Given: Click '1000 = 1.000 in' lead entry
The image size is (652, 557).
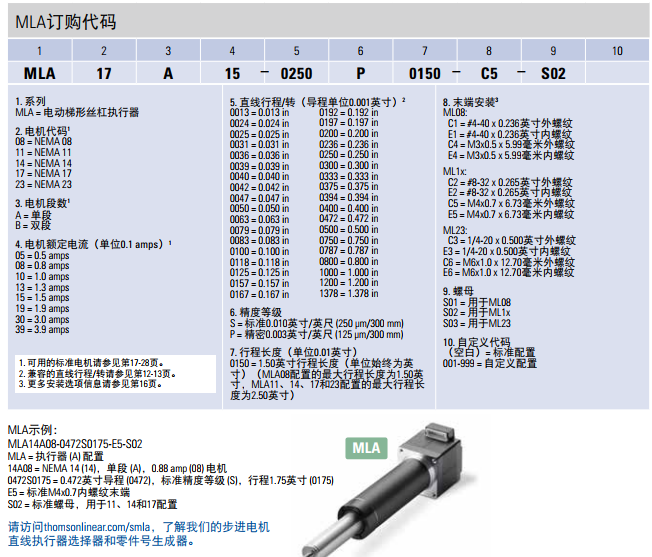Looking at the screenshot, I should click(x=349, y=272).
